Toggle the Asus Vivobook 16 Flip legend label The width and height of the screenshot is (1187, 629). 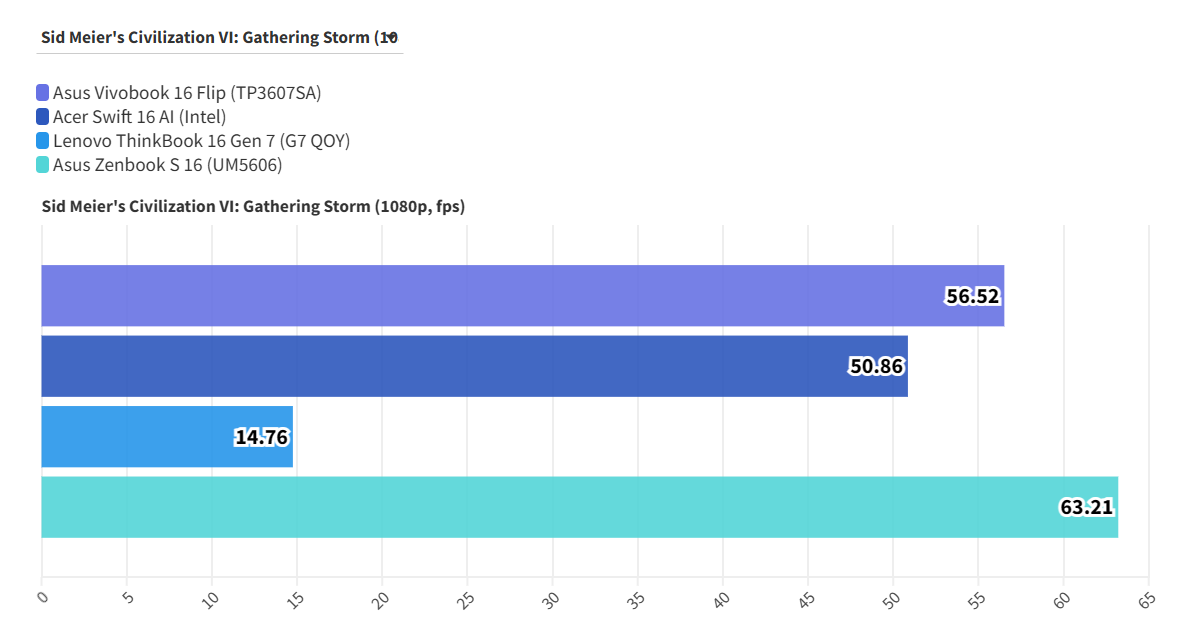pyautogui.click(x=187, y=93)
